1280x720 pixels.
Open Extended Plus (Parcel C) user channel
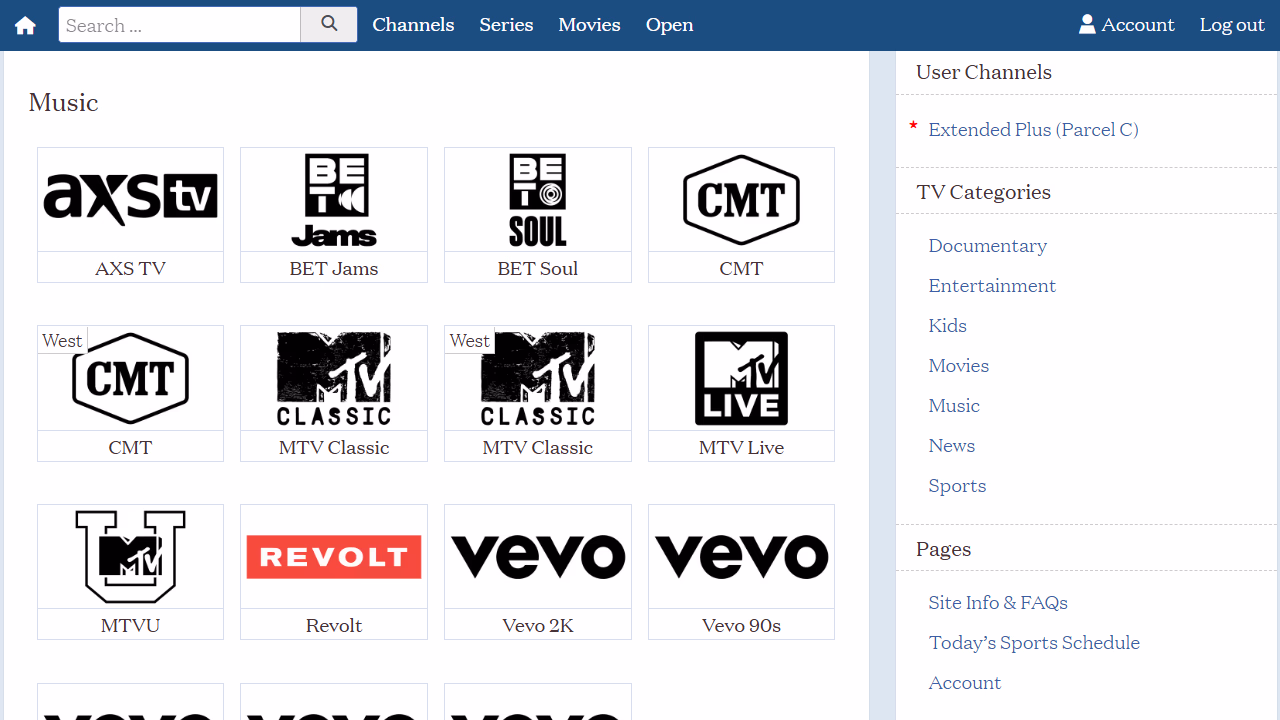[1033, 129]
